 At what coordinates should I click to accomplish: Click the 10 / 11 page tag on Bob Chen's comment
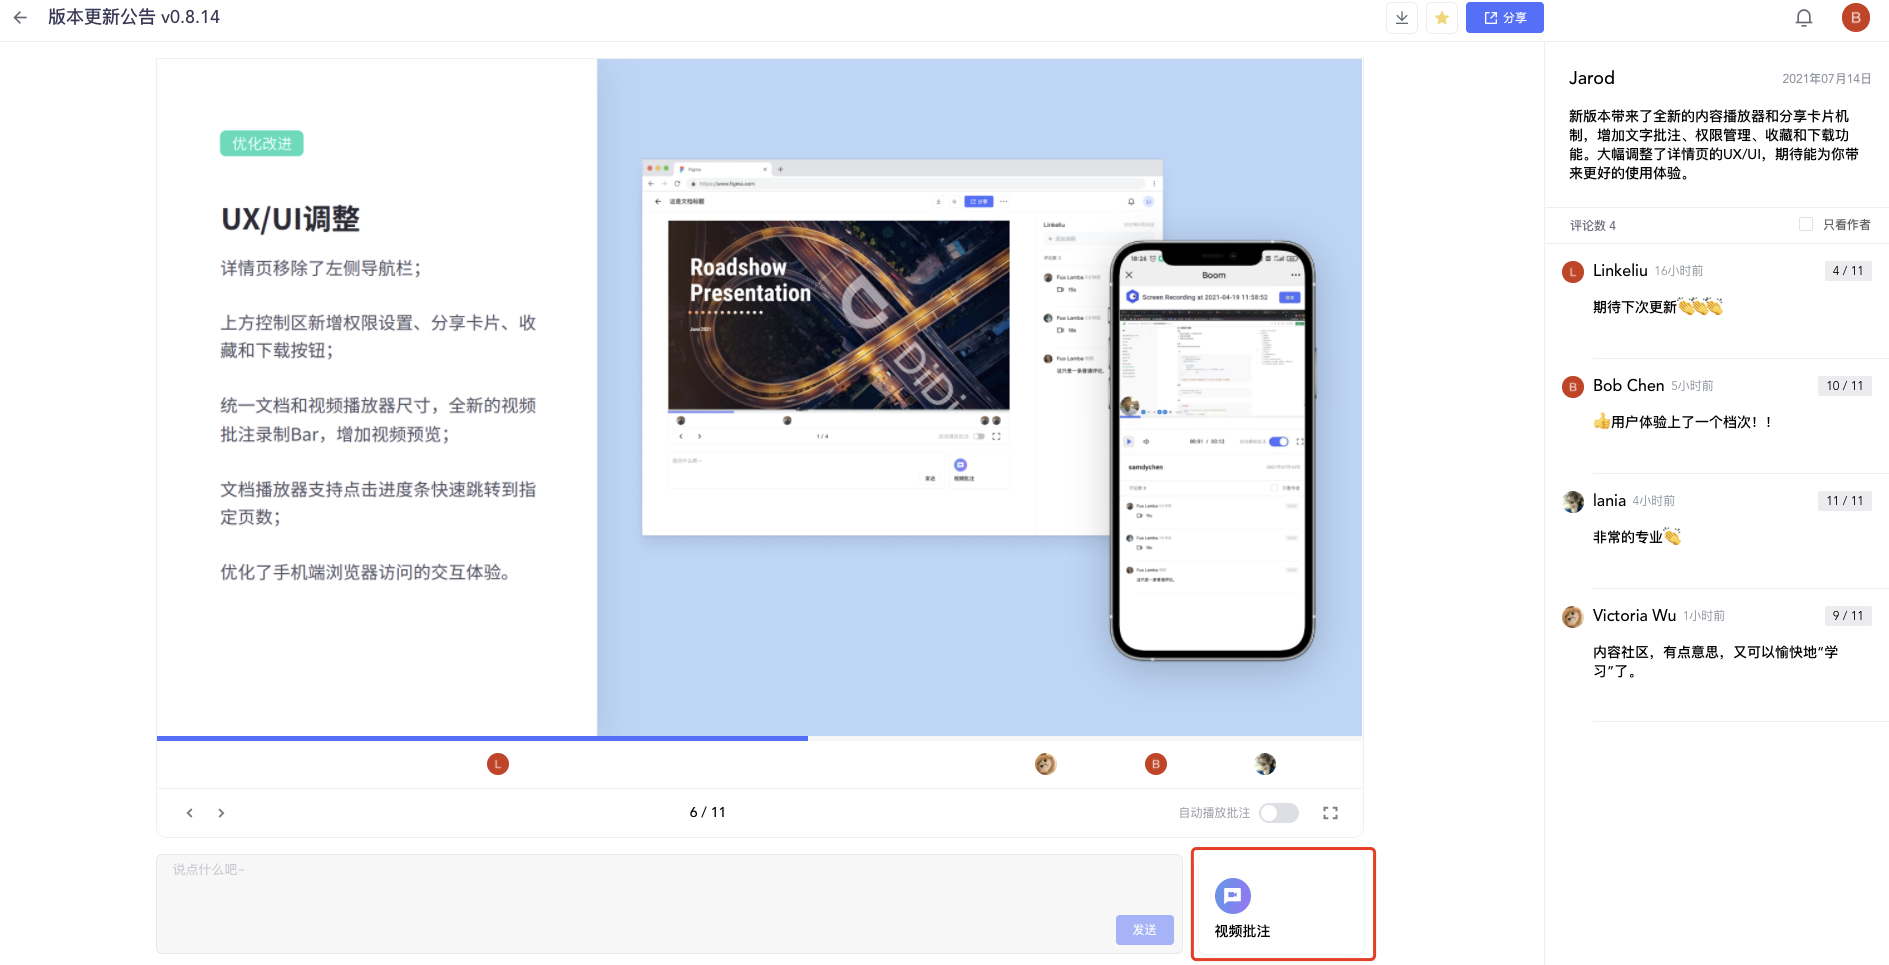click(x=1845, y=386)
